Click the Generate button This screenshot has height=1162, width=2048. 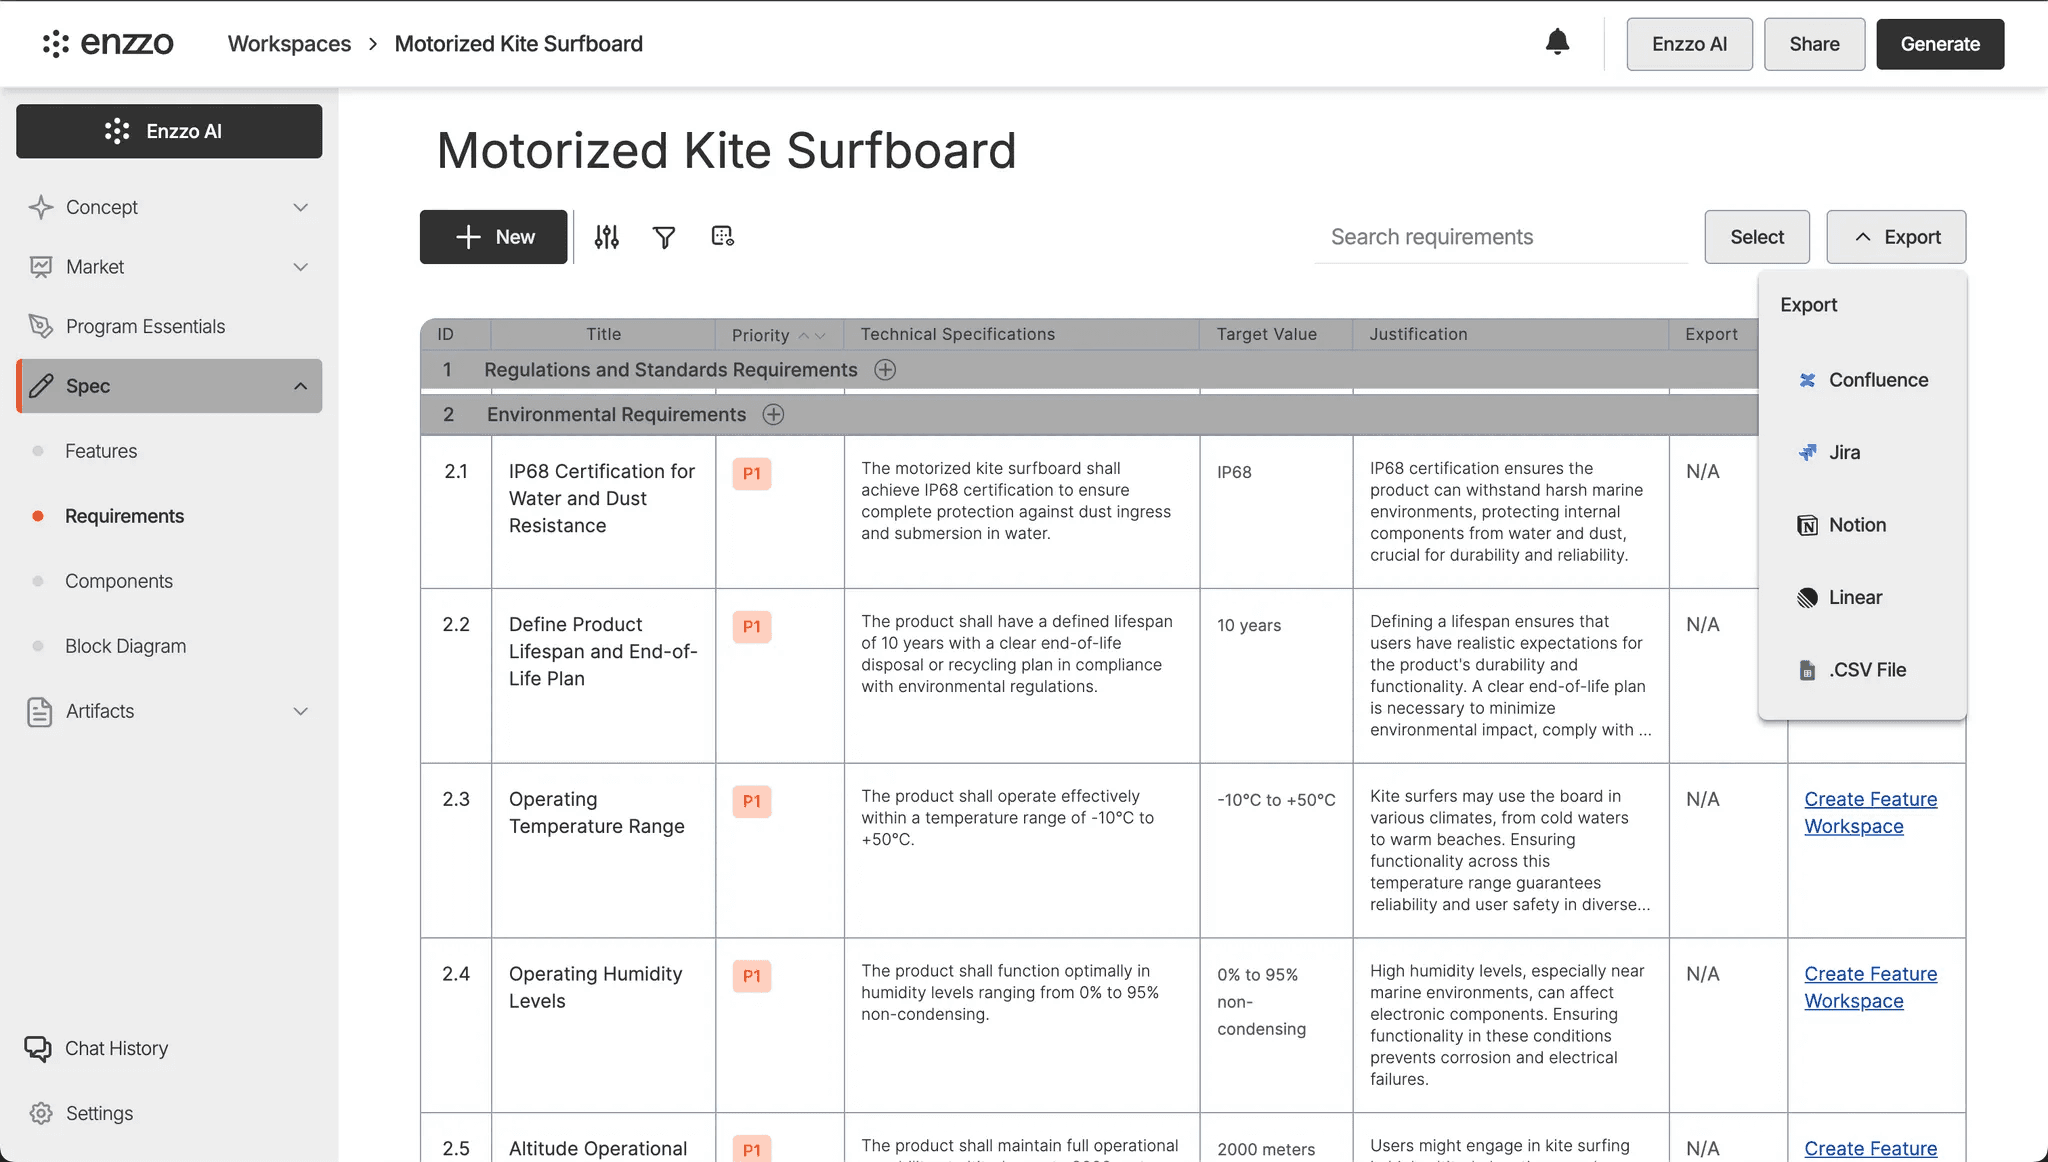[1939, 44]
